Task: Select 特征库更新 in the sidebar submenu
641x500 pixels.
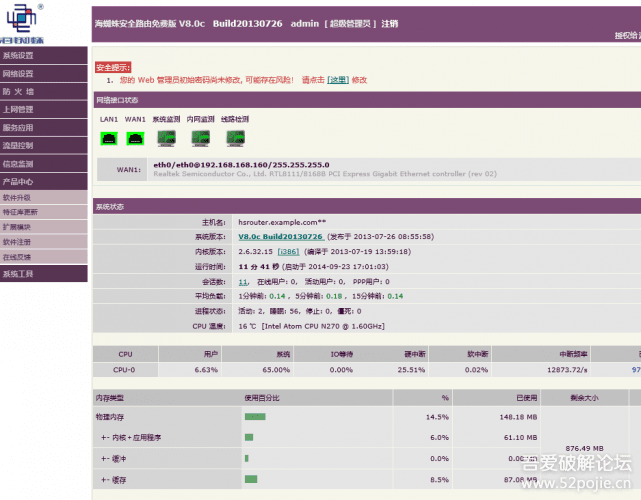Action: [x=20, y=212]
